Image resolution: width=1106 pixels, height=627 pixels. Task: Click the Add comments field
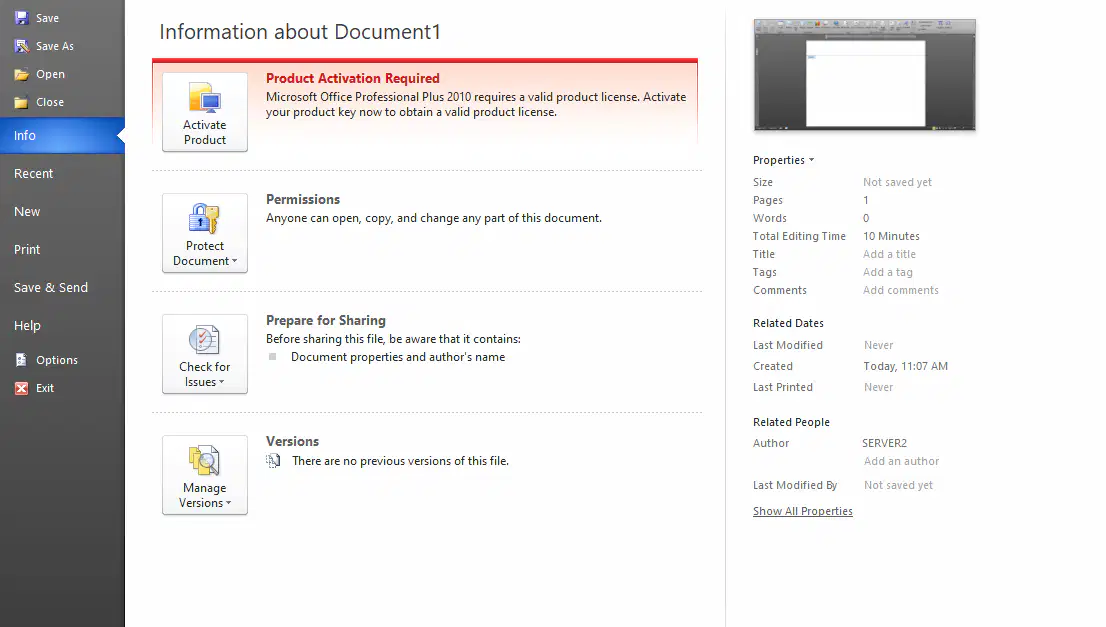click(901, 290)
